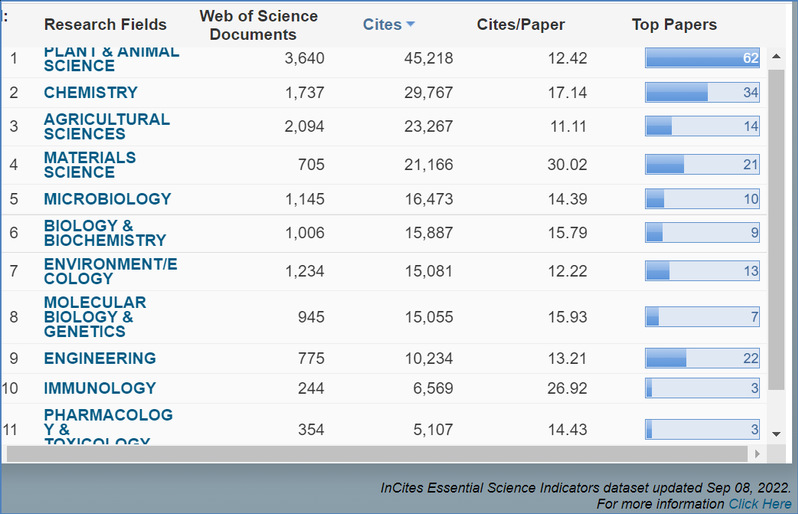Select the ENGINEERING research field
The height and width of the screenshot is (514, 798).
(x=99, y=358)
